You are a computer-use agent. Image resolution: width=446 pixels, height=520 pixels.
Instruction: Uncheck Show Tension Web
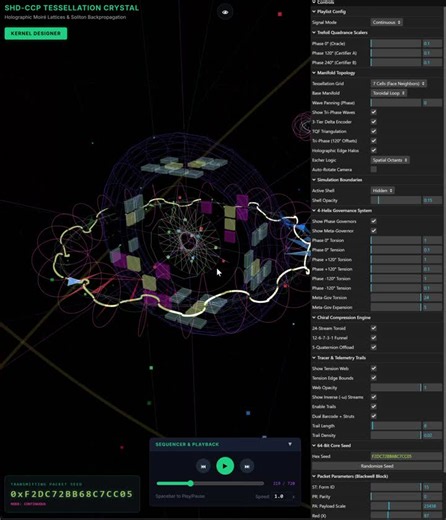374,368
